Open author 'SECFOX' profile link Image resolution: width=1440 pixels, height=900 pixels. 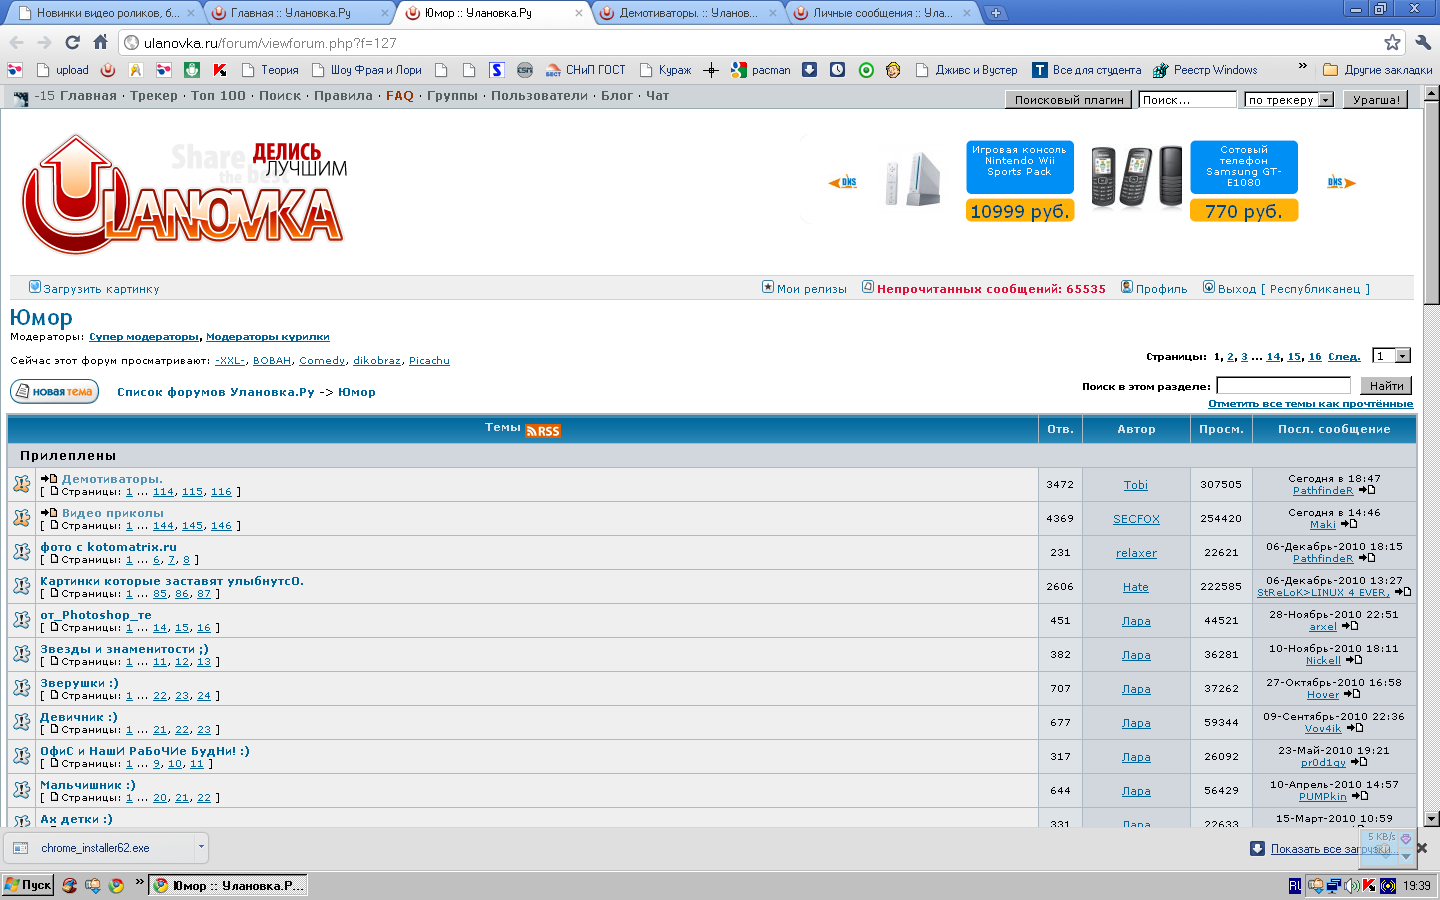pos(1136,519)
